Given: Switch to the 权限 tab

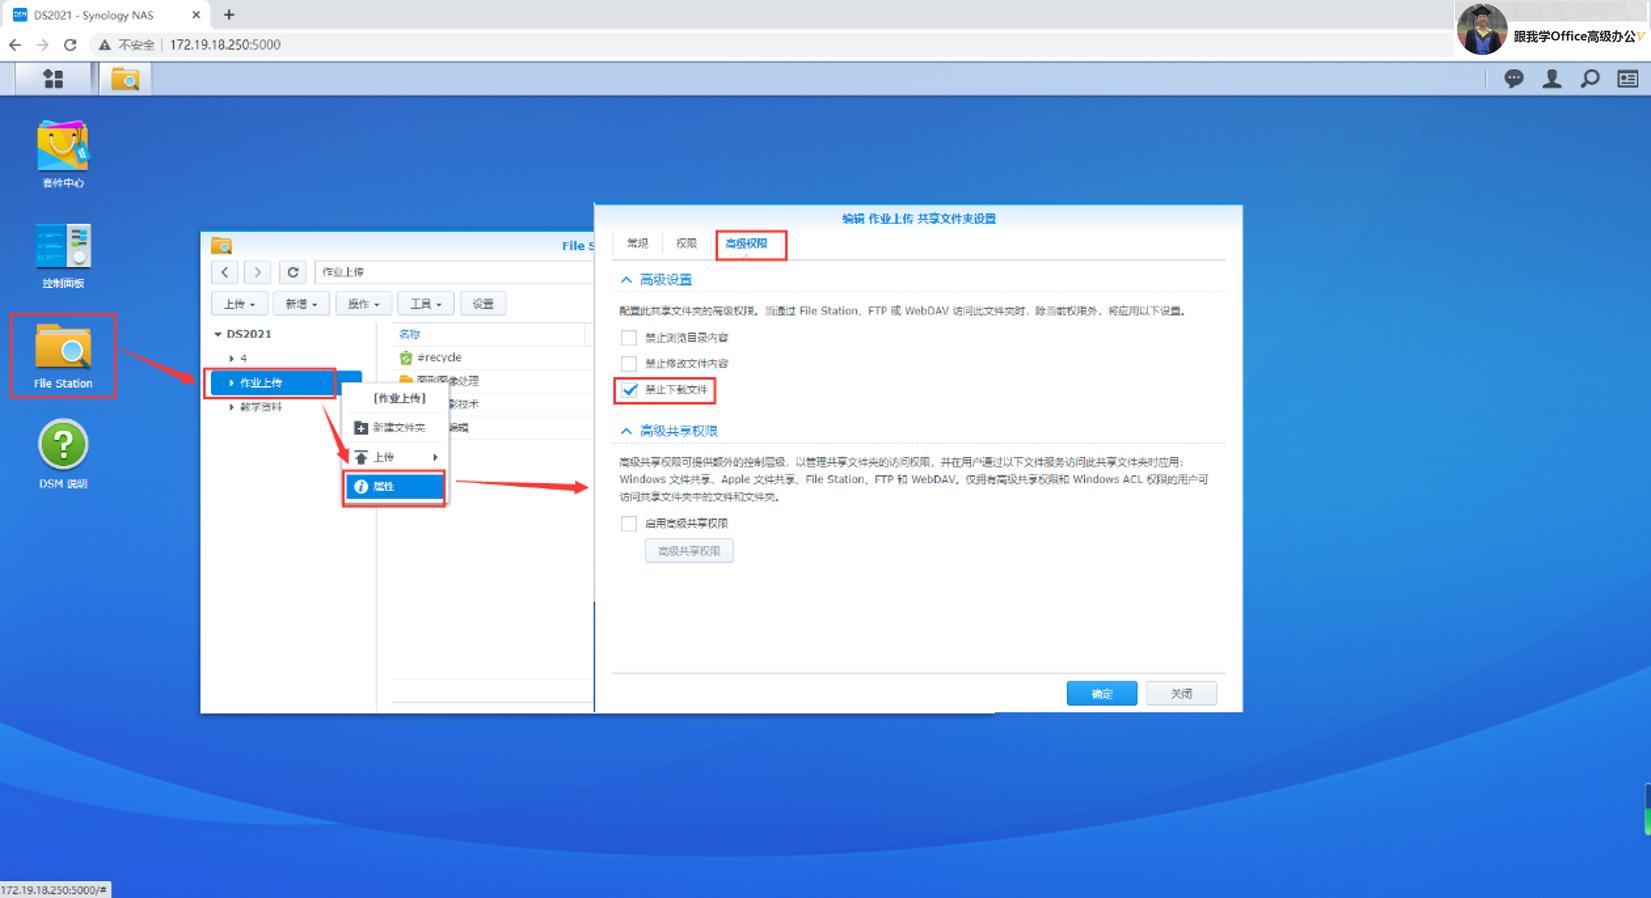Looking at the screenshot, I should pyautogui.click(x=686, y=244).
